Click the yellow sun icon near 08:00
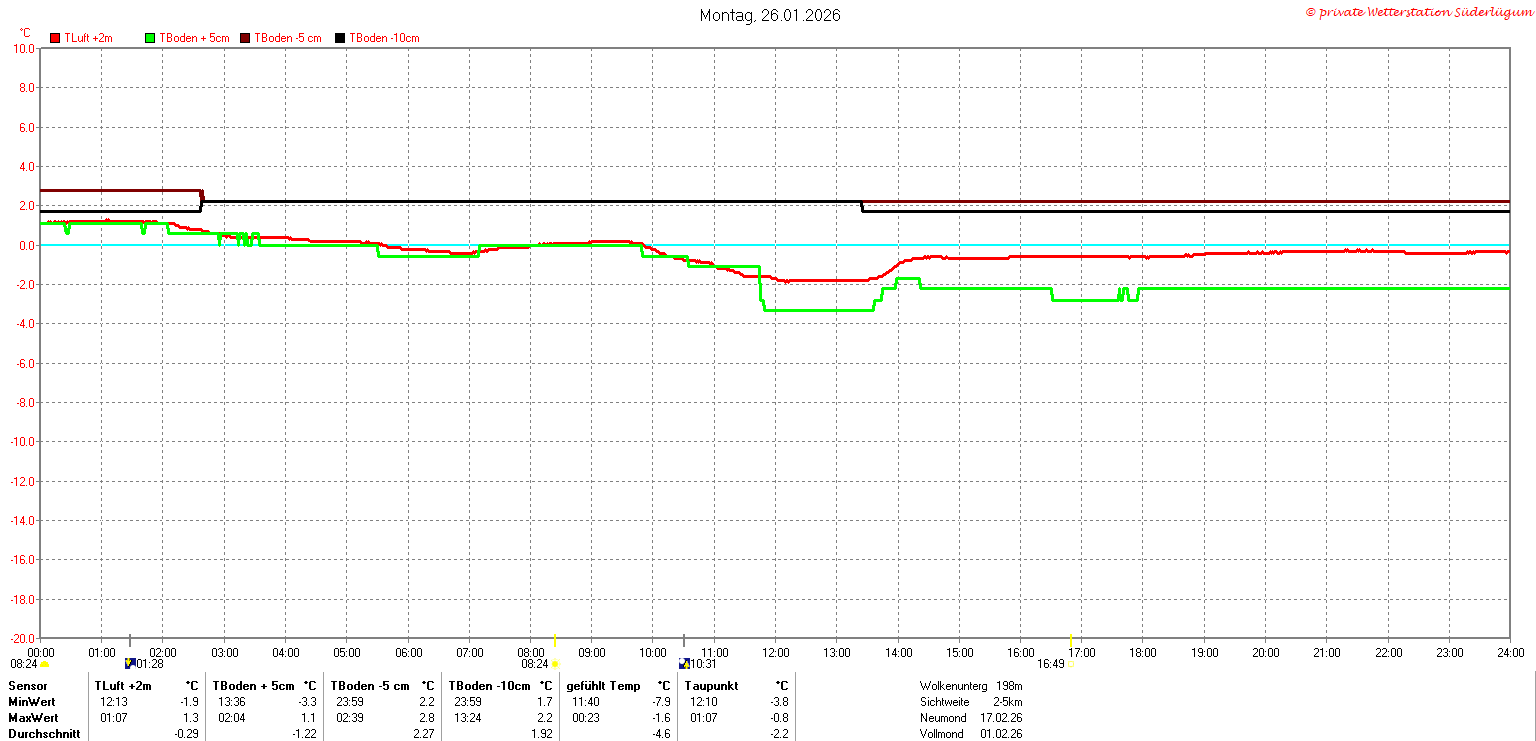Image resolution: width=1536 pixels, height=741 pixels. [555, 664]
